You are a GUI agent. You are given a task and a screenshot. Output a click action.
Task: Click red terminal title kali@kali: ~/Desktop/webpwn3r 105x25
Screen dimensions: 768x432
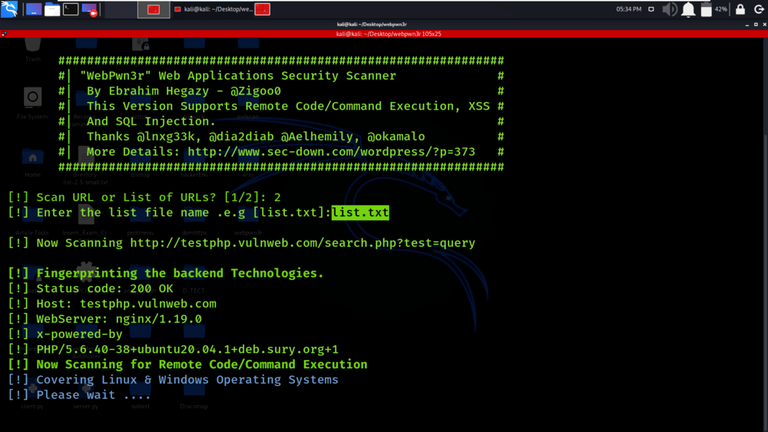coord(388,34)
